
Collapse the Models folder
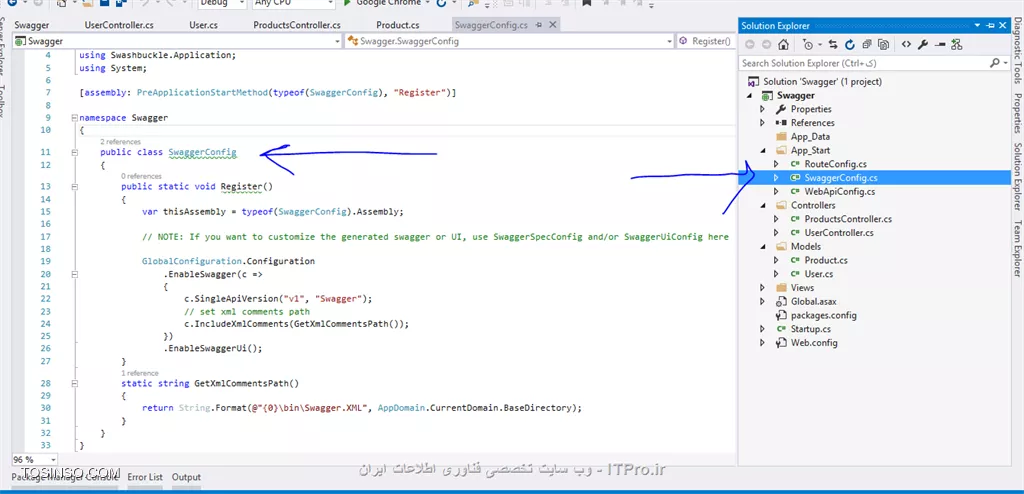click(762, 246)
